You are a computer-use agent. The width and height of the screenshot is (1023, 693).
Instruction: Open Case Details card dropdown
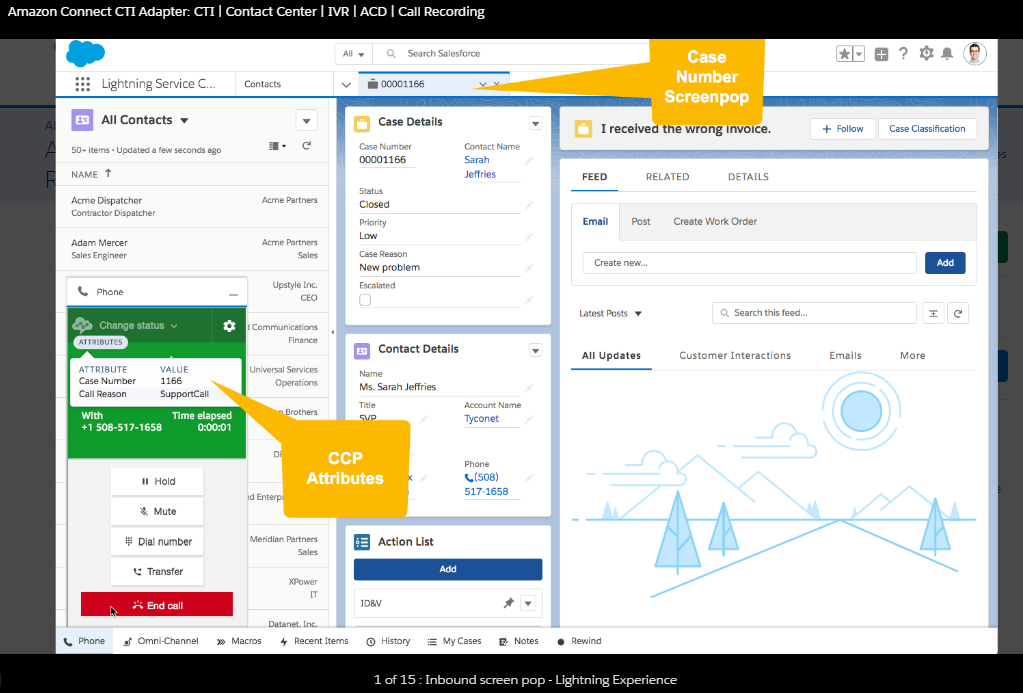pos(536,123)
